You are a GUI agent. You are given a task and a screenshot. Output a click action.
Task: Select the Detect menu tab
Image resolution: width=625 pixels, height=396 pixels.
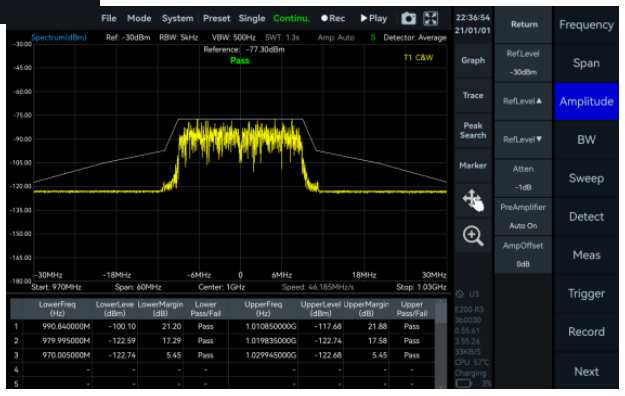pos(586,217)
